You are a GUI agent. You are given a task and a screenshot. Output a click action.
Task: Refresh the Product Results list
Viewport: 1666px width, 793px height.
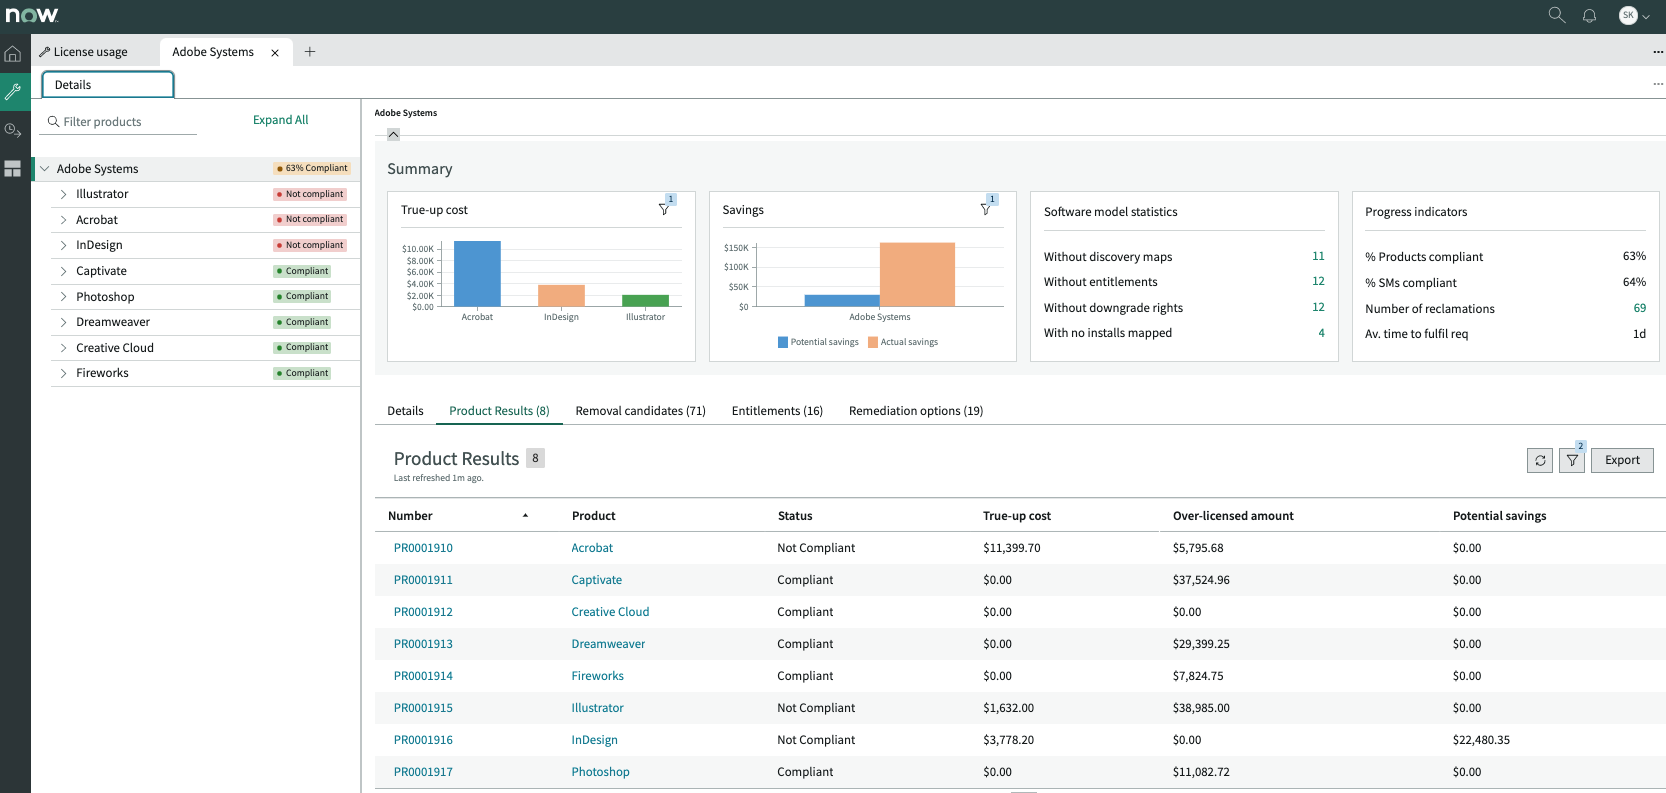[1540, 460]
